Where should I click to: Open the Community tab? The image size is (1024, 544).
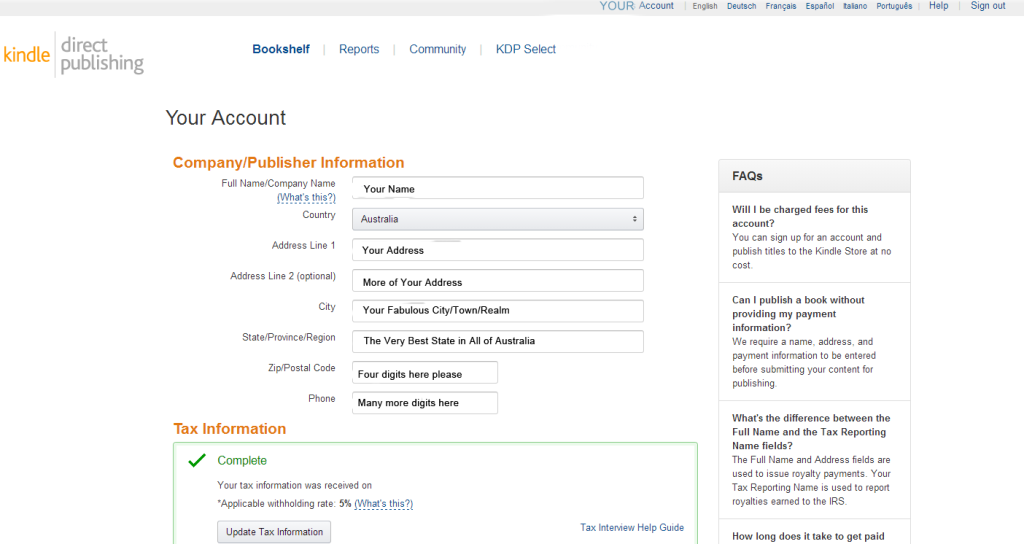pos(437,49)
